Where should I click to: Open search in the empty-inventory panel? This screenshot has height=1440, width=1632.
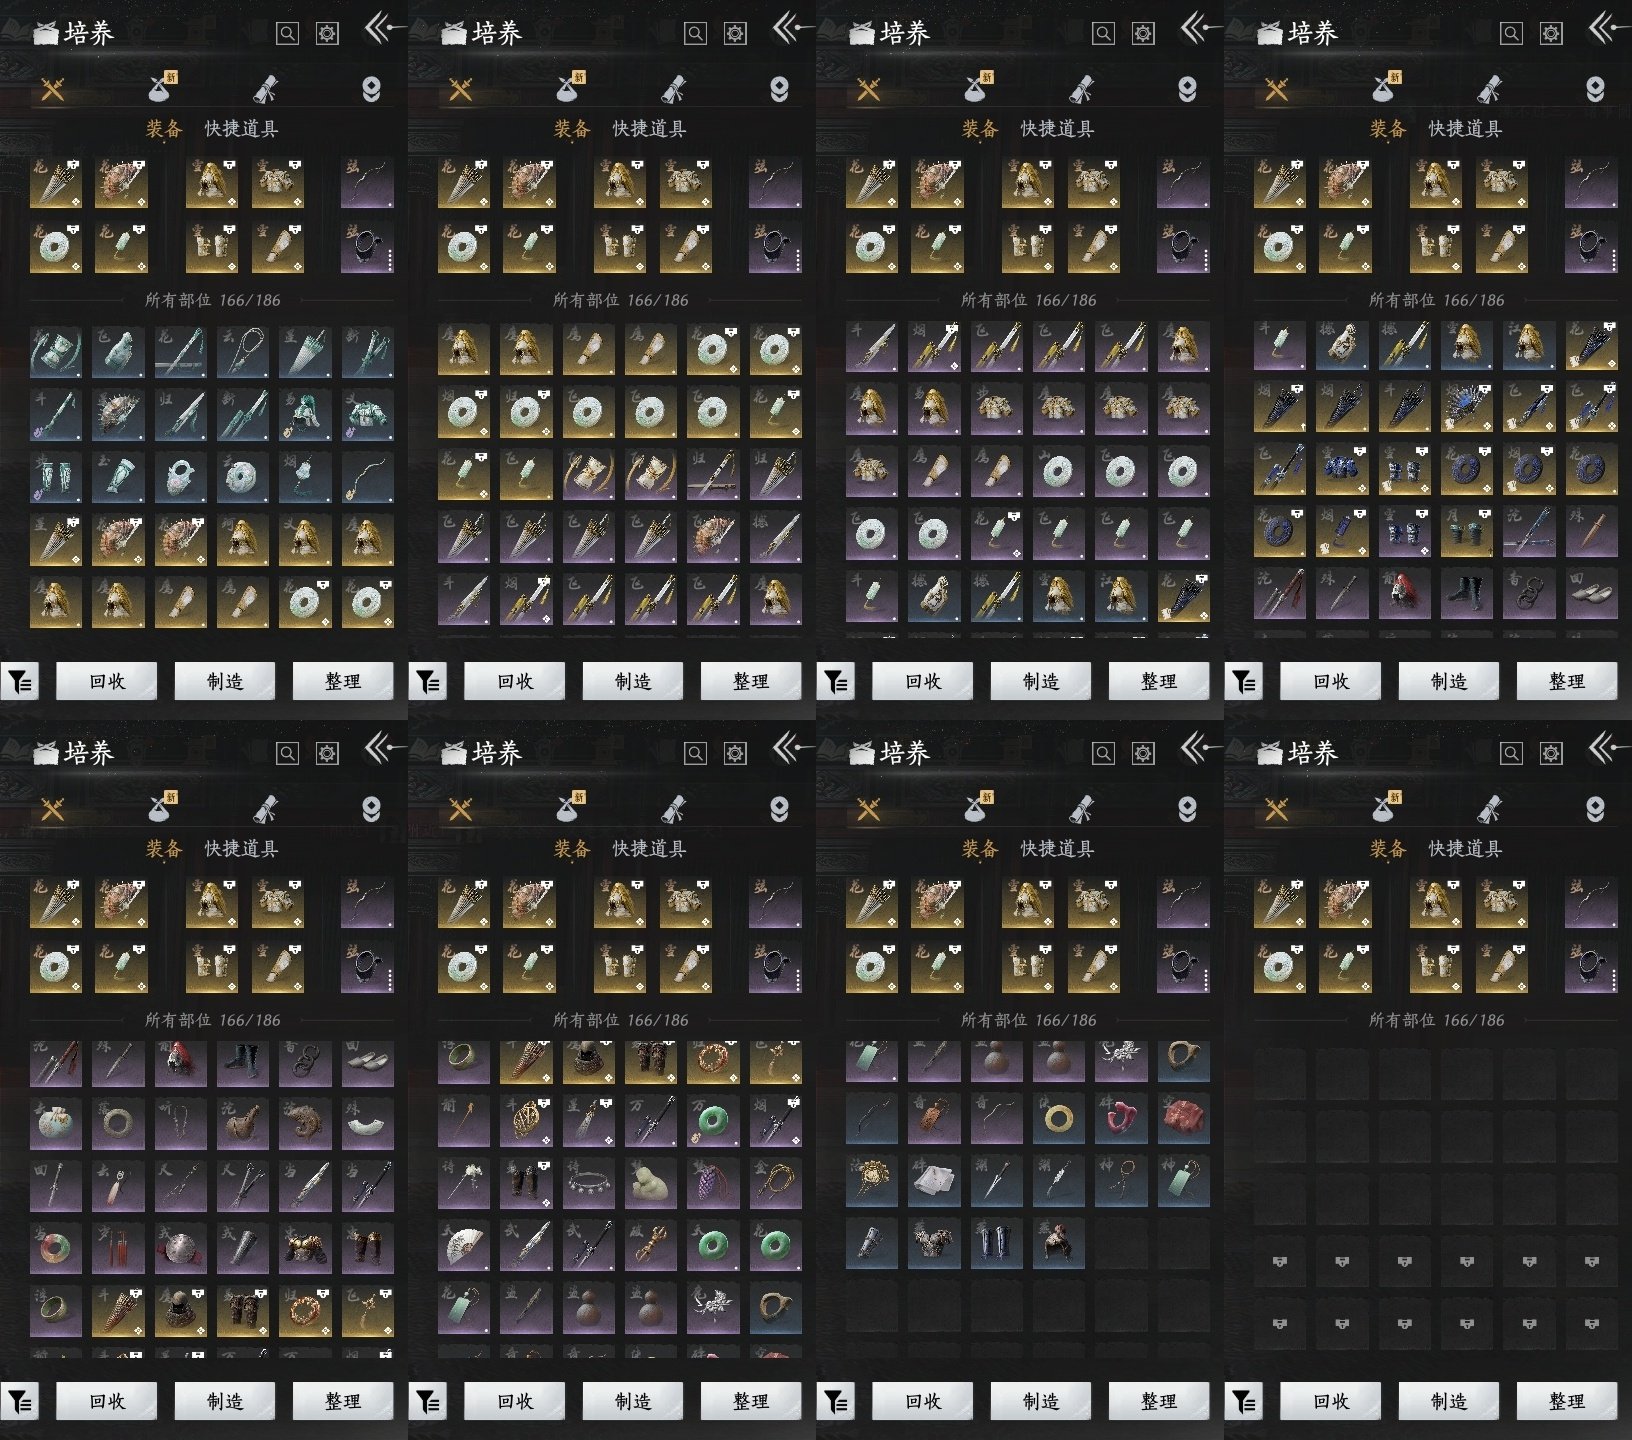pos(1511,753)
